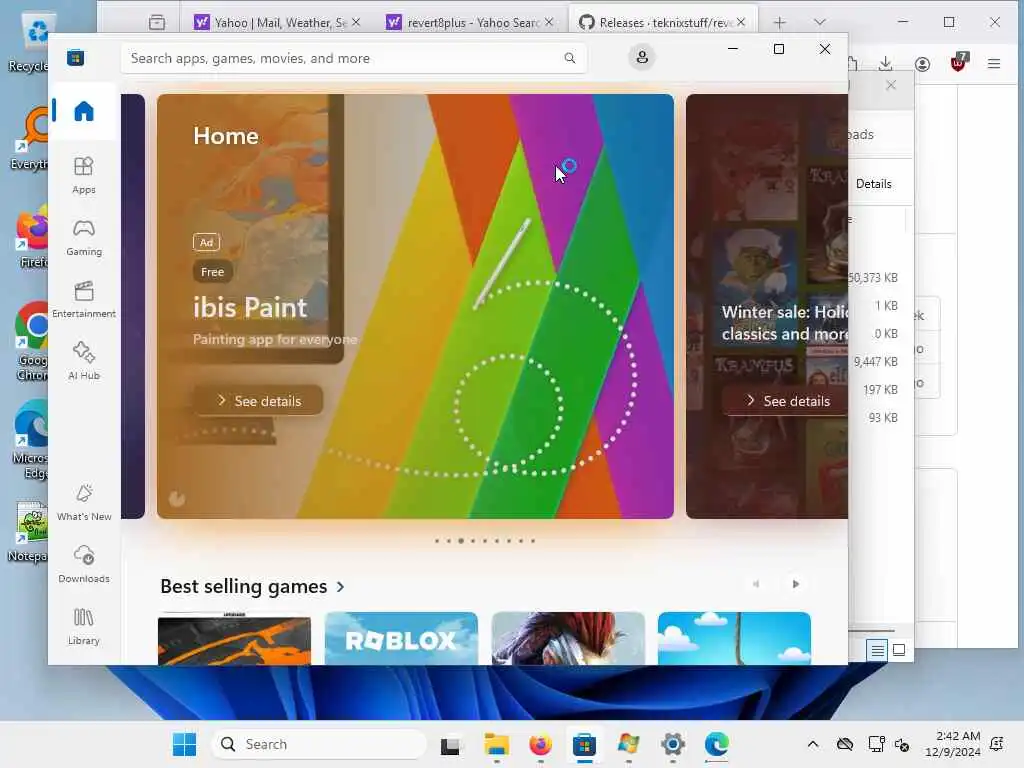The height and width of the screenshot is (768, 1024).
Task: Open Firefox View icon in tab bar
Action: point(157,23)
